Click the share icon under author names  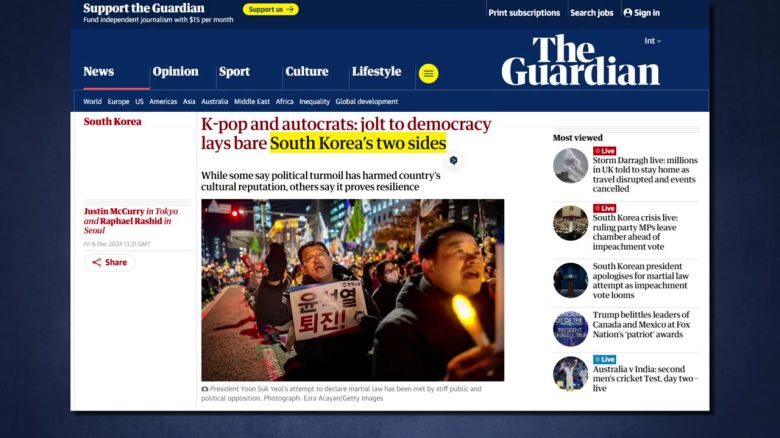97,262
